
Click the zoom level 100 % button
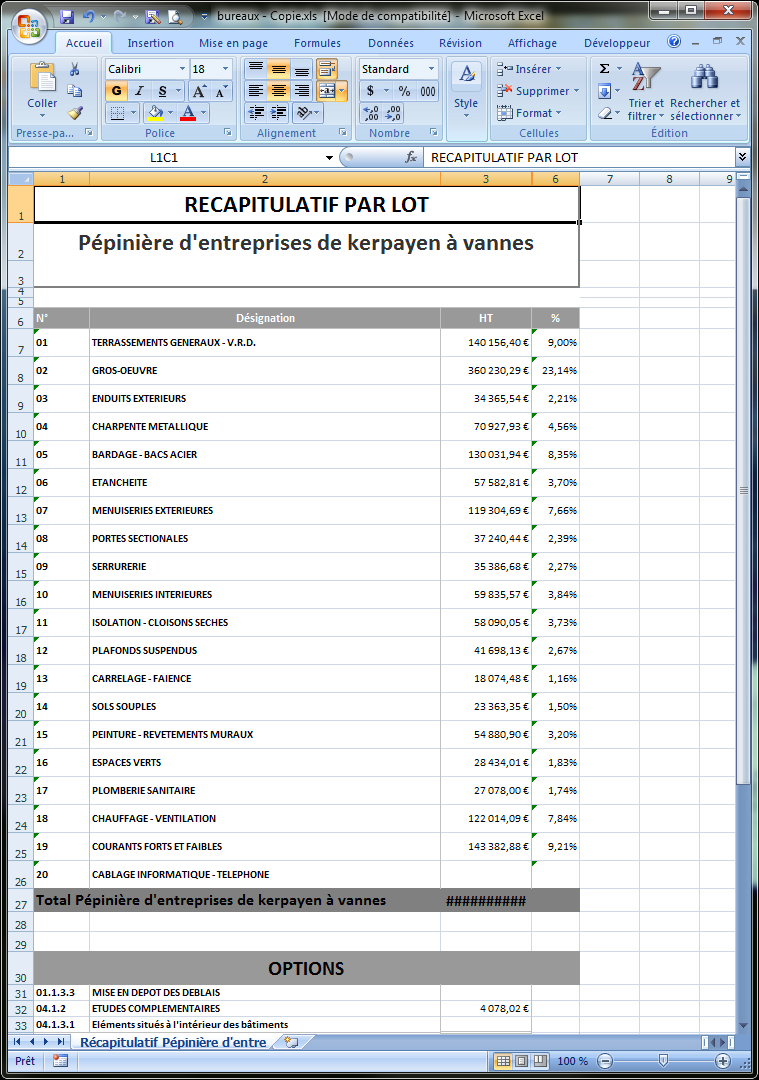(572, 1061)
